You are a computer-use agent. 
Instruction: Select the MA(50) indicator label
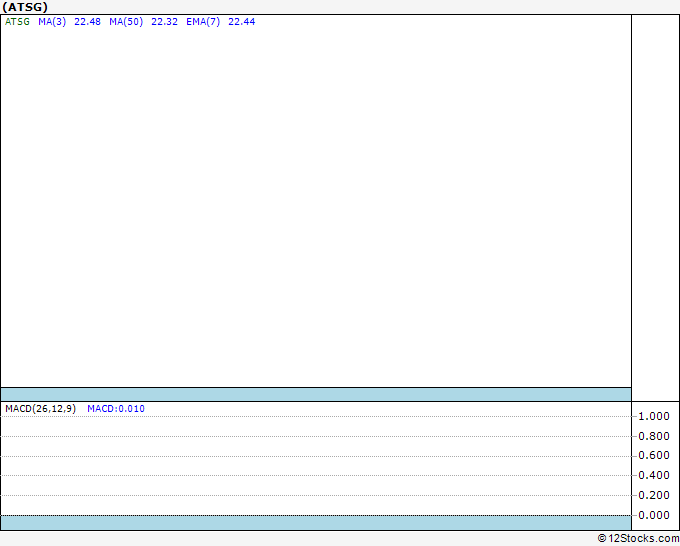click(126, 22)
